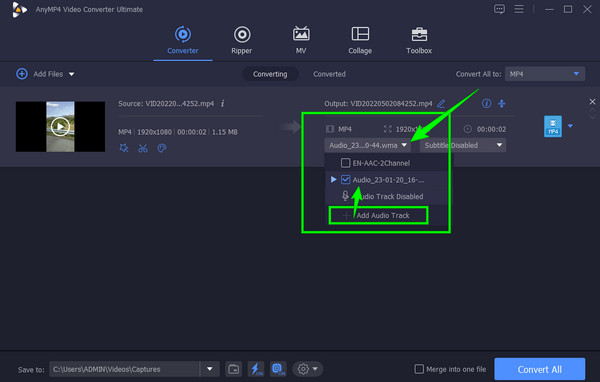
Task: Click the Add Files label
Action: point(48,74)
